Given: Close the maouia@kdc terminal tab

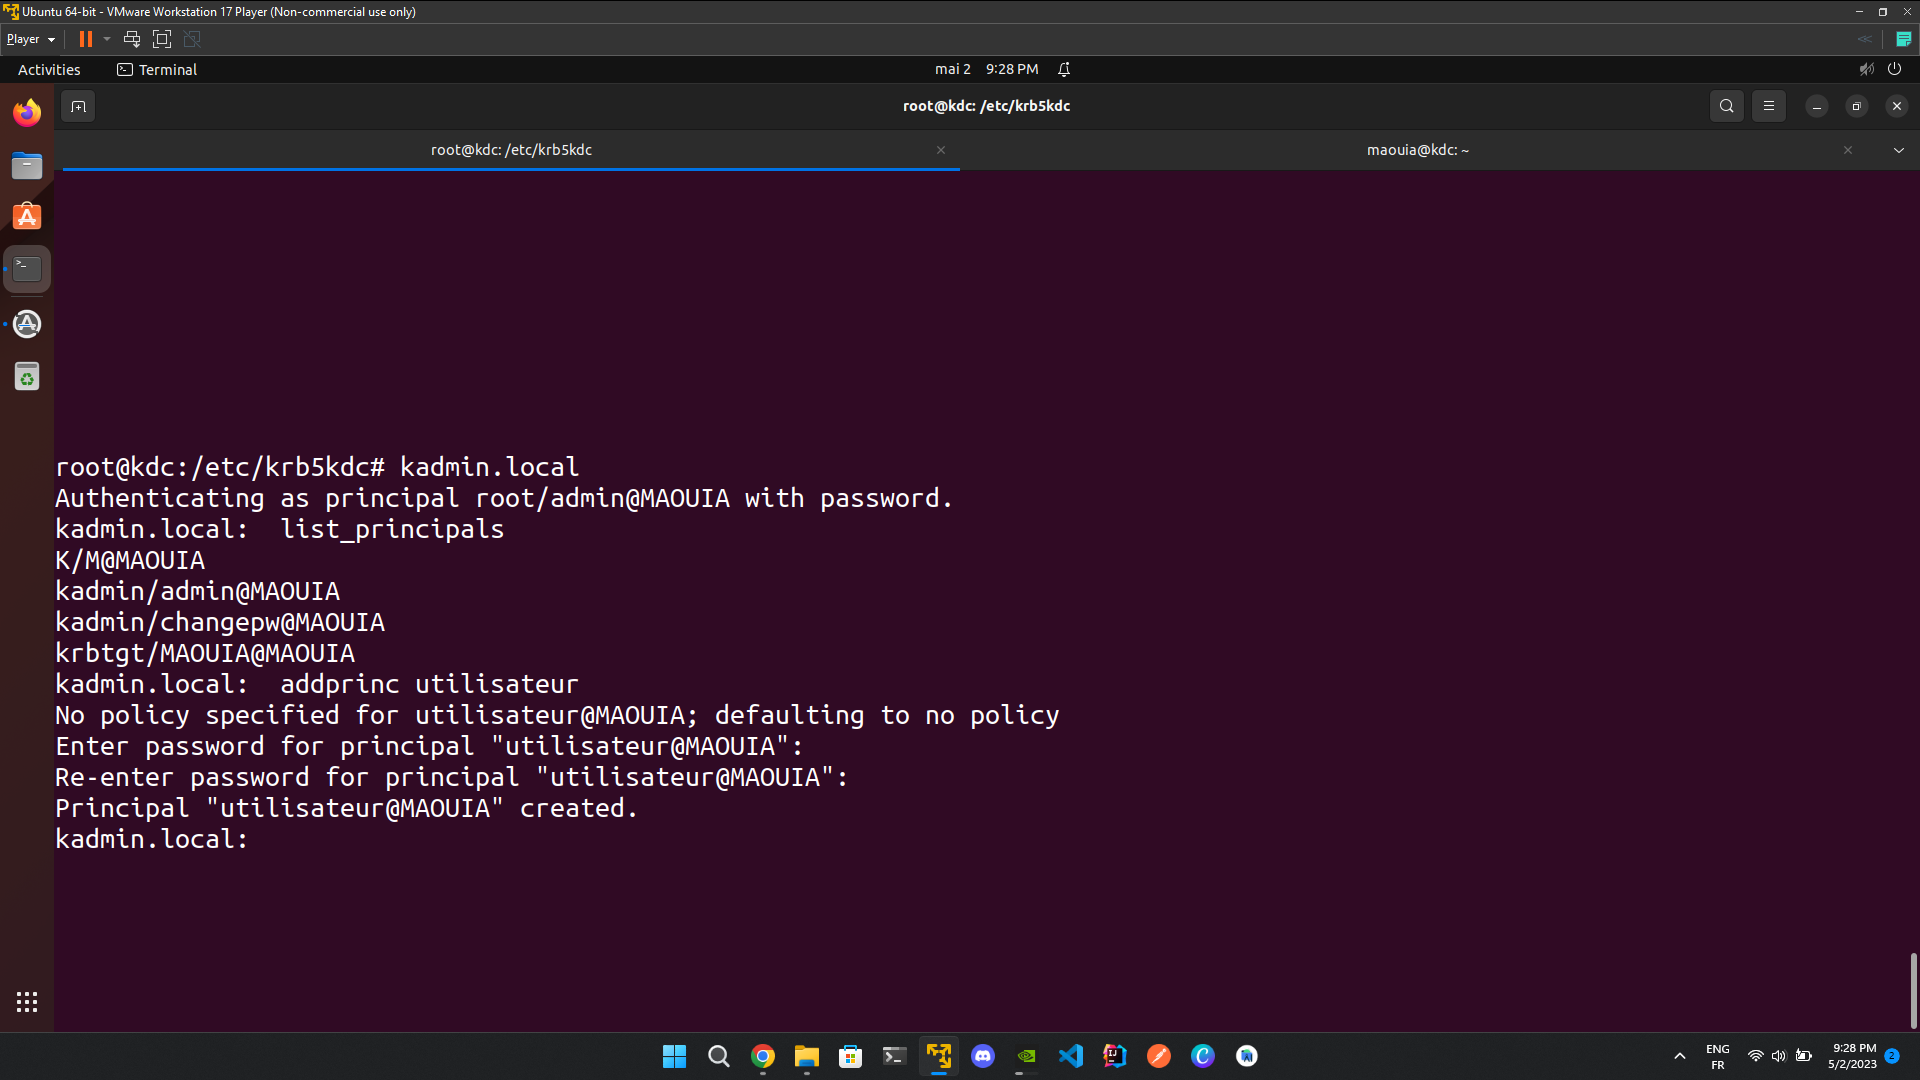Looking at the screenshot, I should tap(1848, 150).
